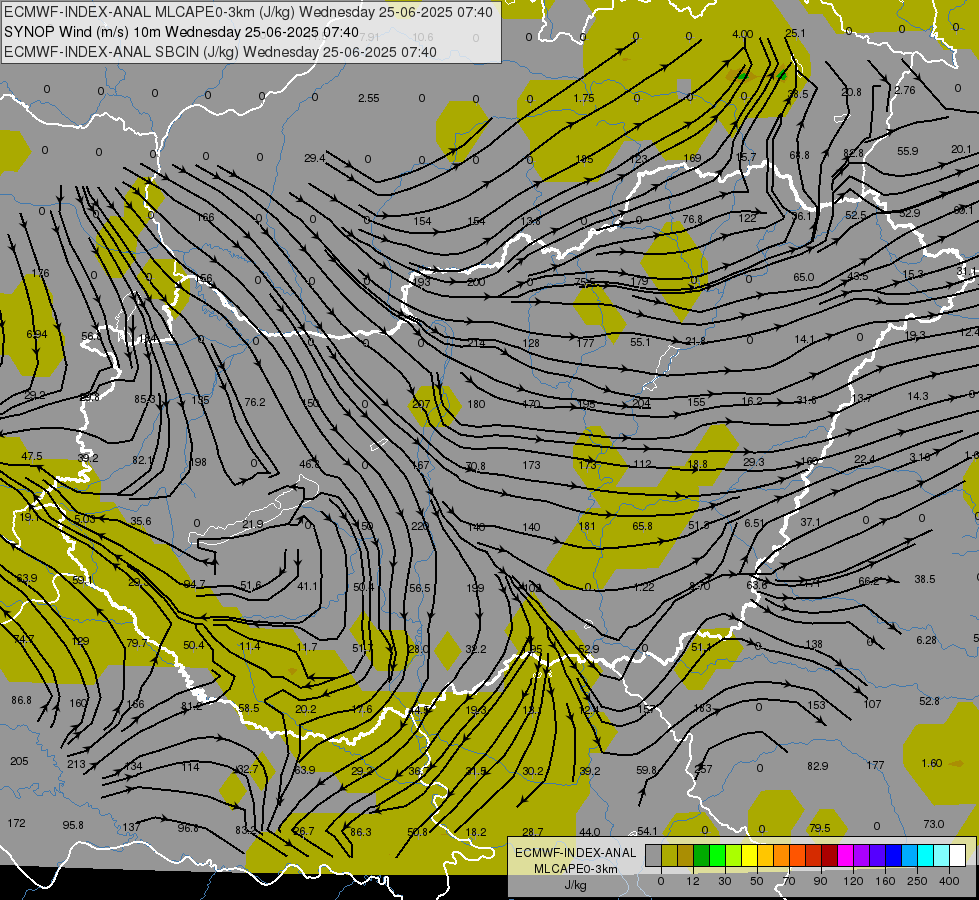Click the map value 213
The width and height of the screenshot is (979, 900).
pyautogui.click(x=76, y=764)
